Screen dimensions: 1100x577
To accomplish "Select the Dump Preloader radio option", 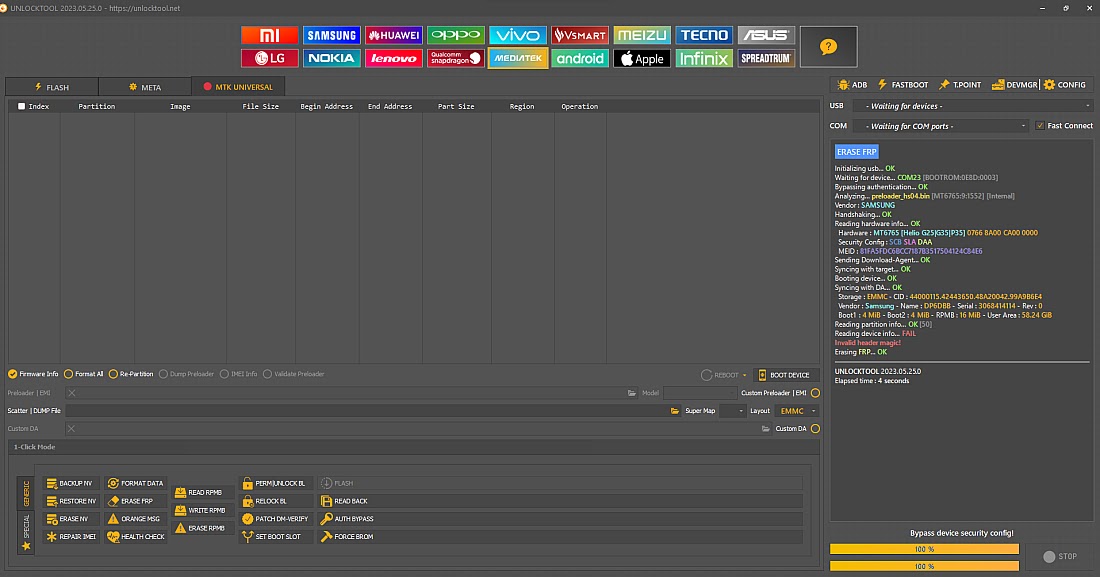I will pyautogui.click(x=163, y=374).
